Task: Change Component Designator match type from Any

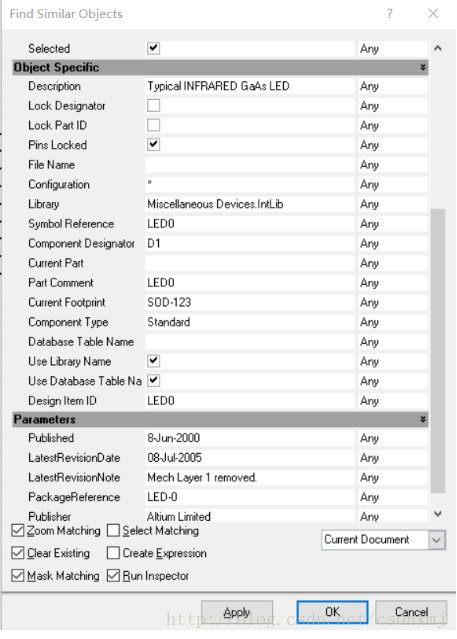Action: point(393,243)
